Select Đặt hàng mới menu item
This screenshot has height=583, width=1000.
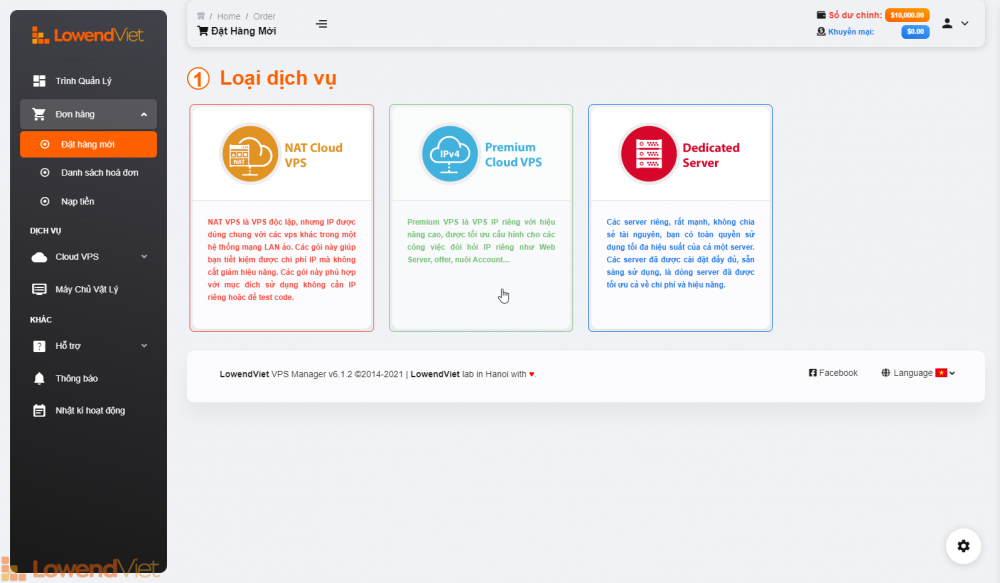pos(89,144)
